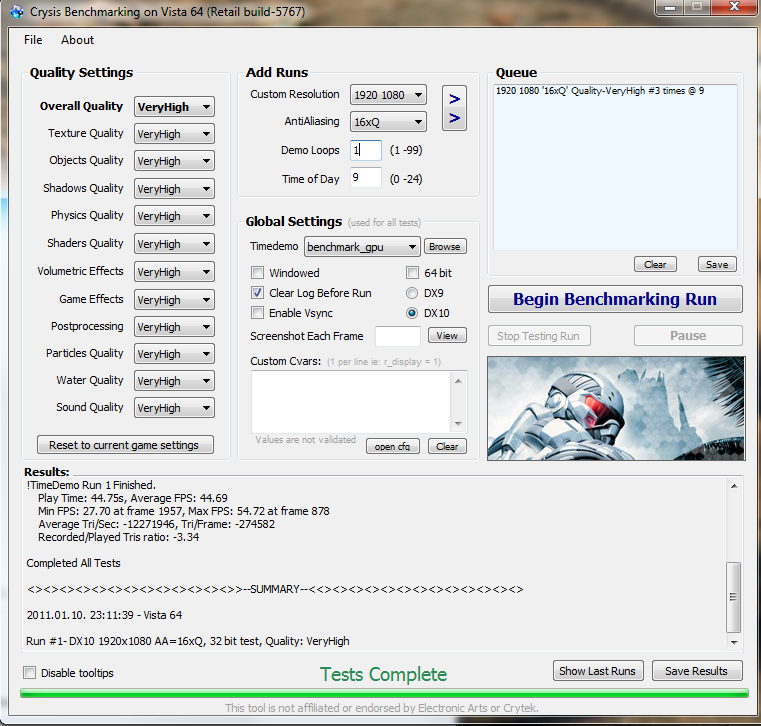Expand the Physics Quality dropdown
Screen dimensions: 761x726
174,216
